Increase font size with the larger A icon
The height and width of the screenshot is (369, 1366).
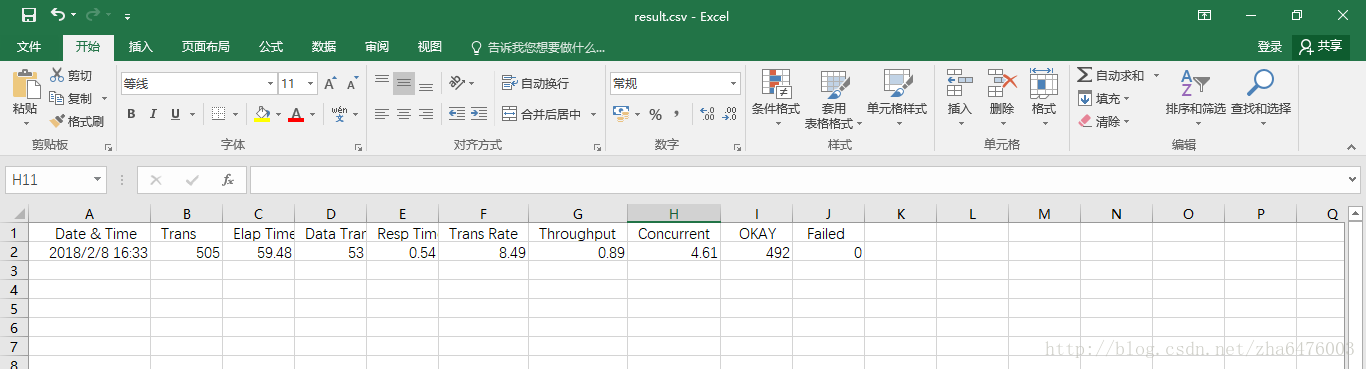[x=330, y=84]
